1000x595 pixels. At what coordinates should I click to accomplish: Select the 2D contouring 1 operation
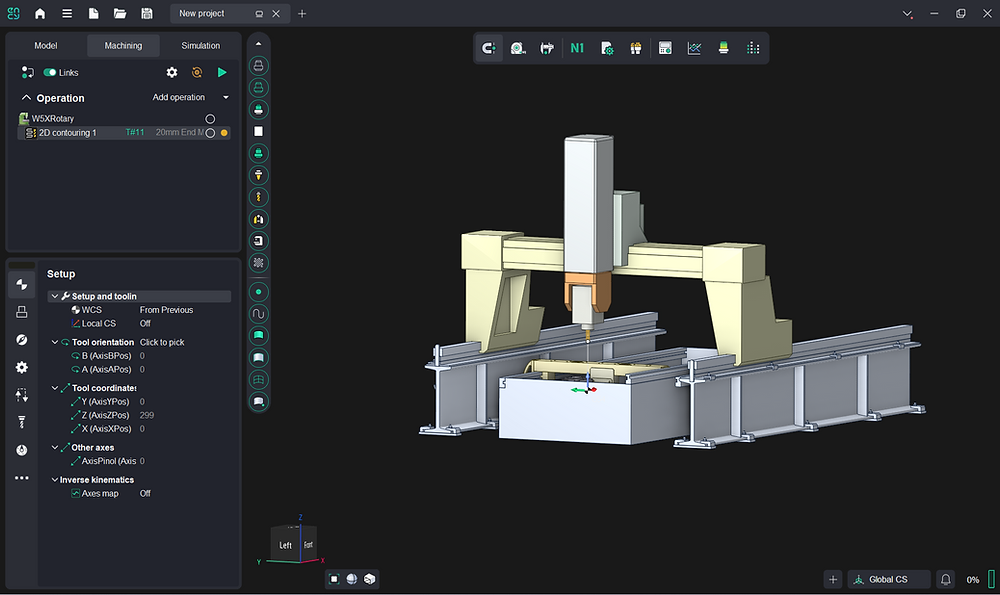coord(123,133)
